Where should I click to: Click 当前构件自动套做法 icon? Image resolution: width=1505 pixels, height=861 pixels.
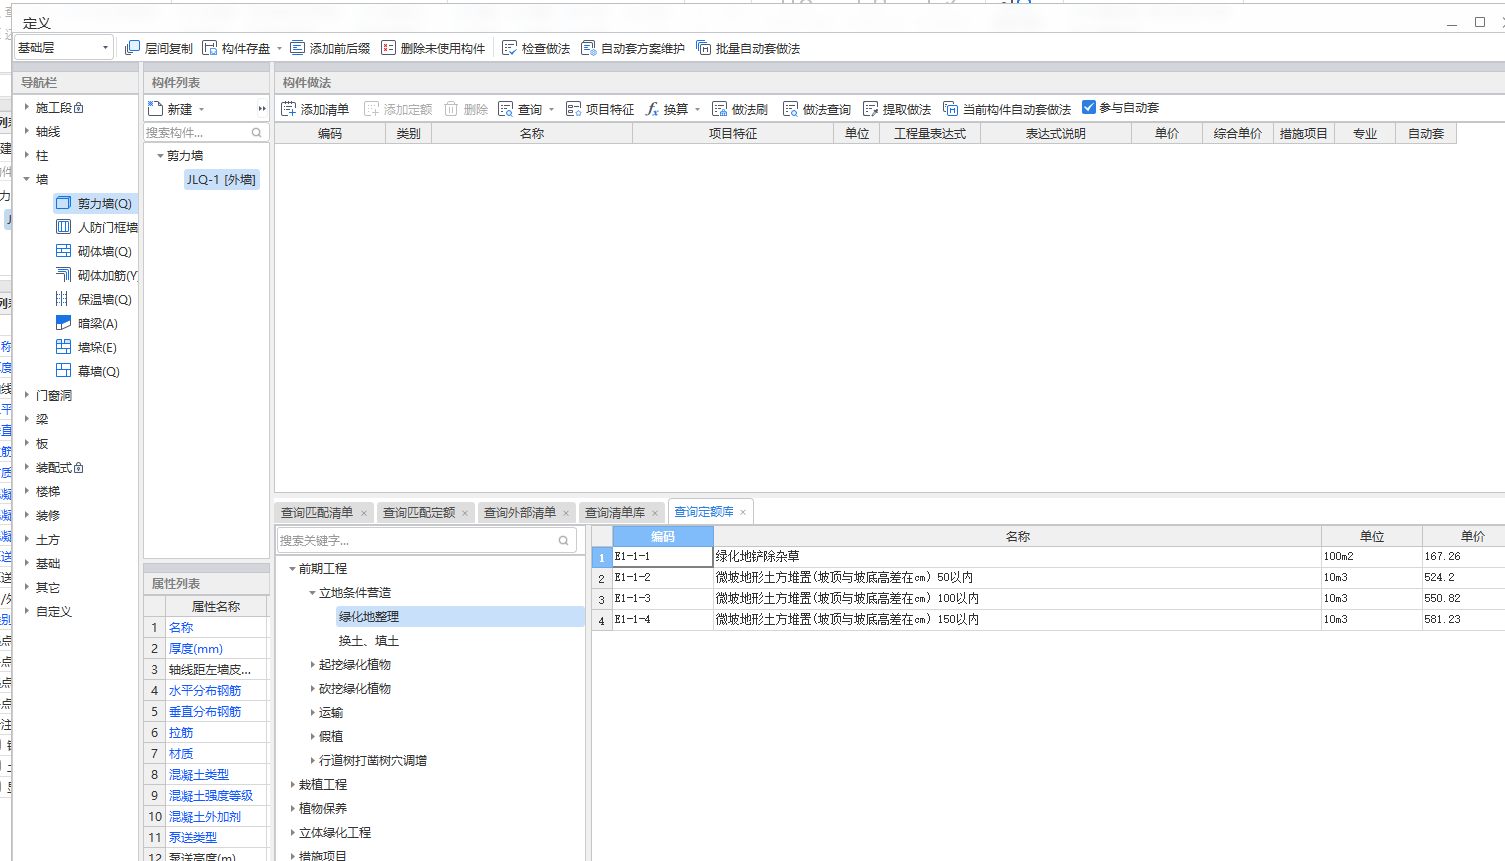click(x=950, y=109)
